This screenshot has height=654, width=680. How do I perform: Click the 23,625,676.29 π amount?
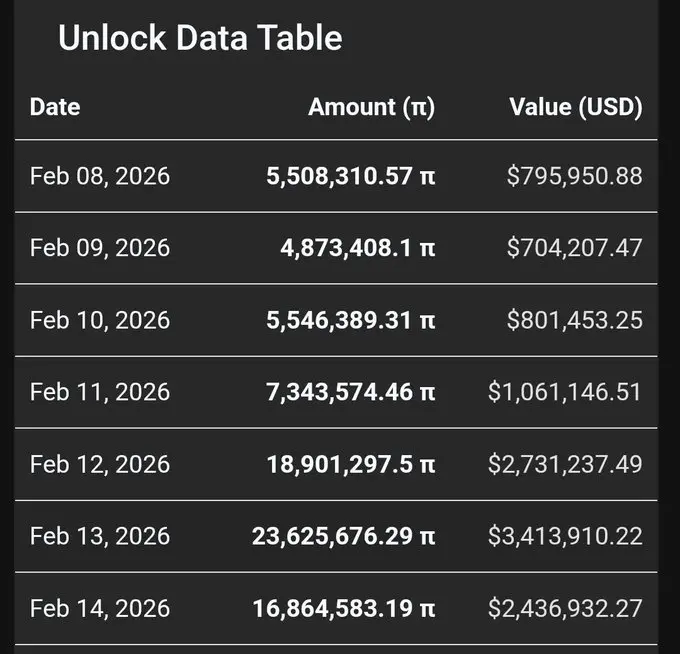(x=343, y=536)
